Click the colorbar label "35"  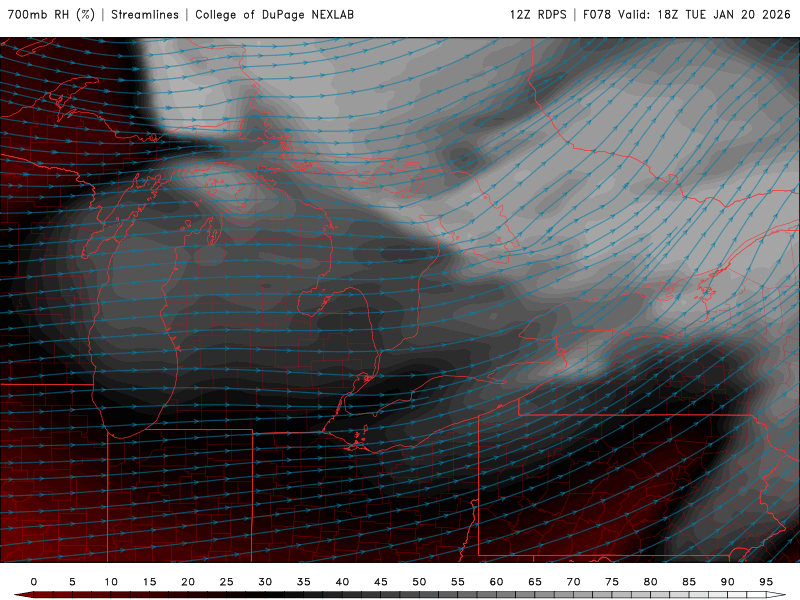coord(304,582)
